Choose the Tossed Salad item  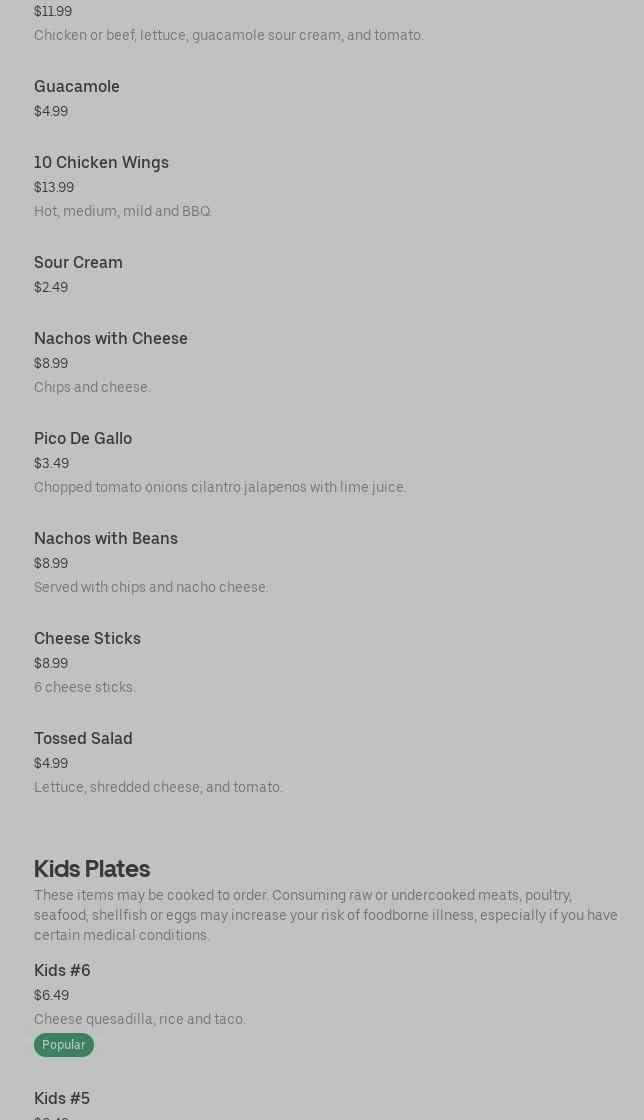83,739
